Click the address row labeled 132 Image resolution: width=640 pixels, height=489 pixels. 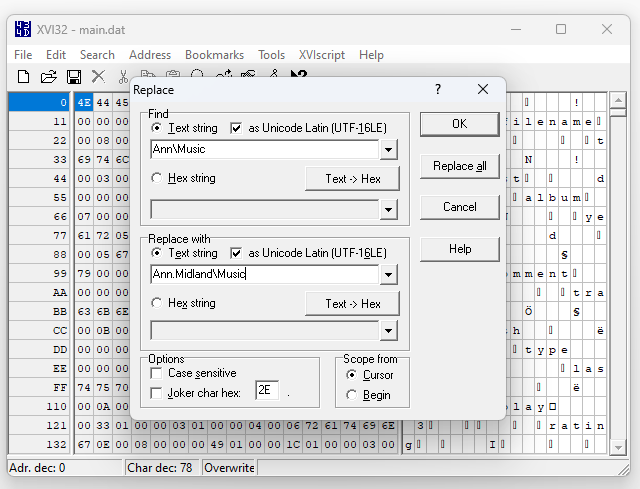click(39, 445)
